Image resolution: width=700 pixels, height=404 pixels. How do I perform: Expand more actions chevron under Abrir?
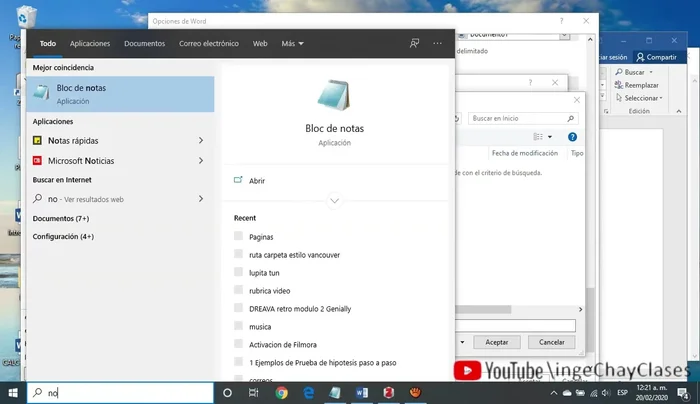tap(335, 201)
